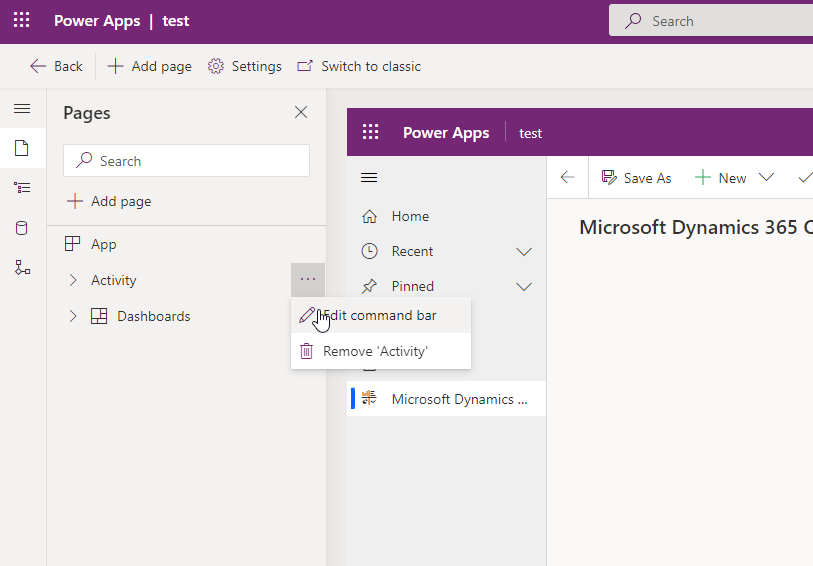Expand the Activity page chevron
Viewport: 813px width, 566px height.
73,280
